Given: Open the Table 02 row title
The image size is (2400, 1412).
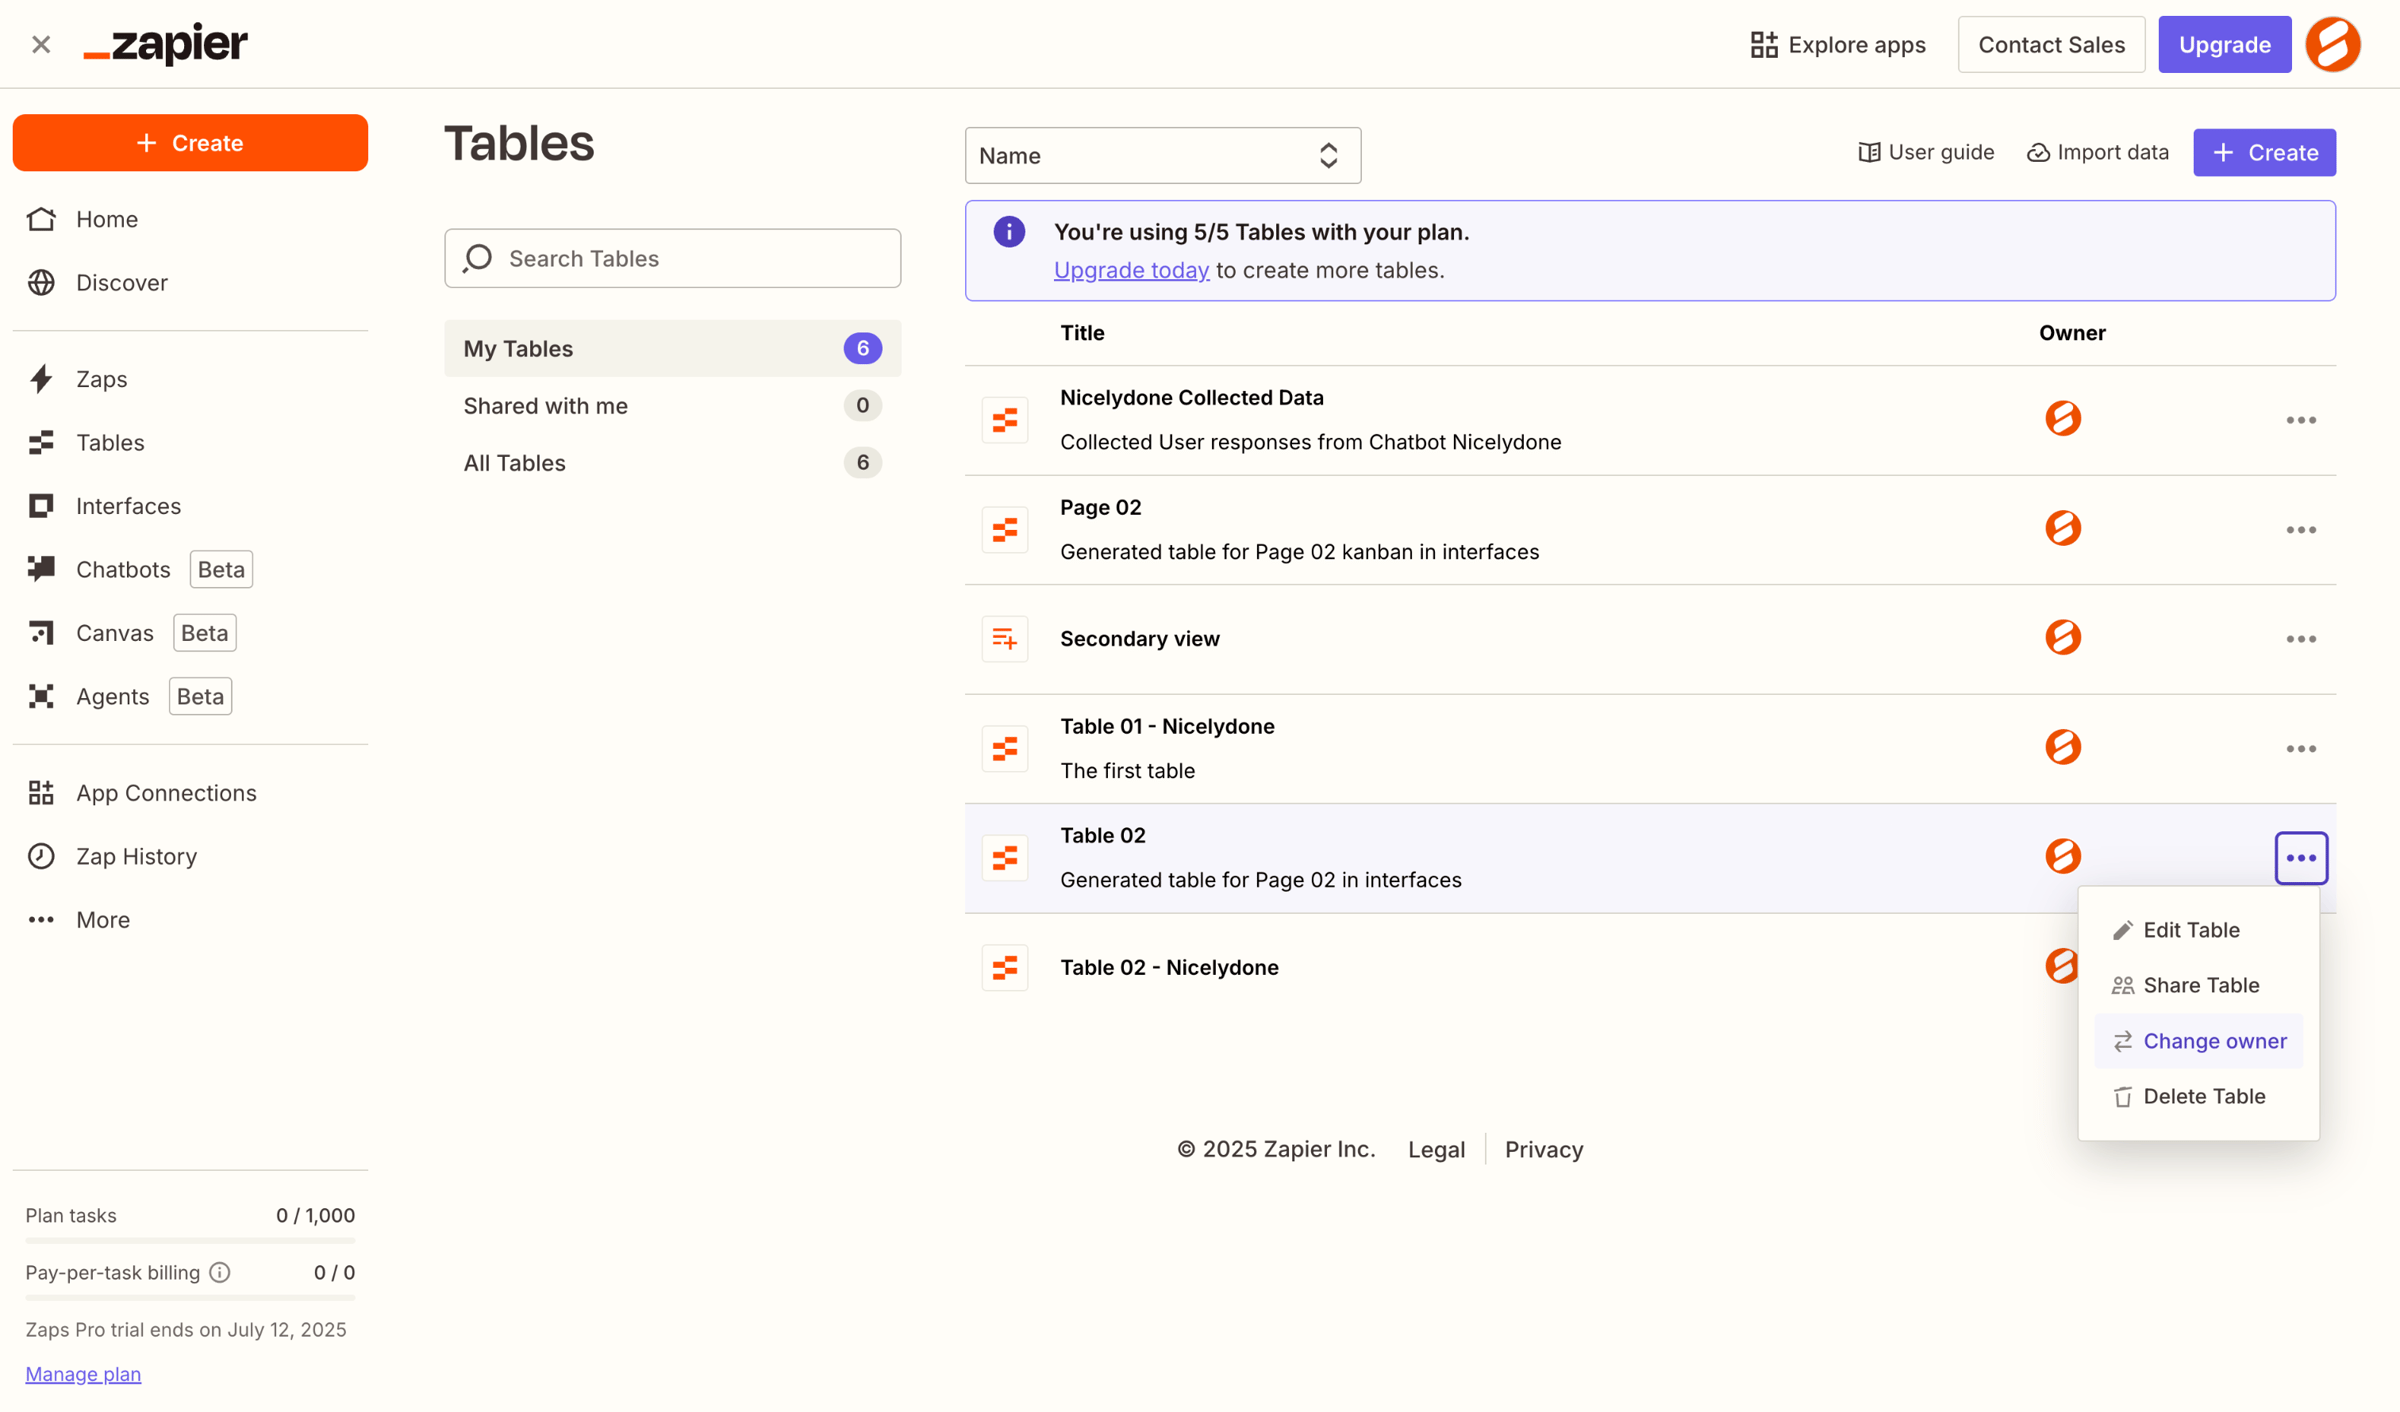Looking at the screenshot, I should (x=1102, y=835).
